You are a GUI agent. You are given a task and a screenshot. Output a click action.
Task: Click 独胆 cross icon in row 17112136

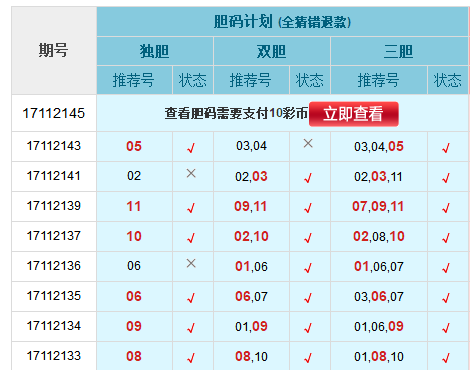191,263
